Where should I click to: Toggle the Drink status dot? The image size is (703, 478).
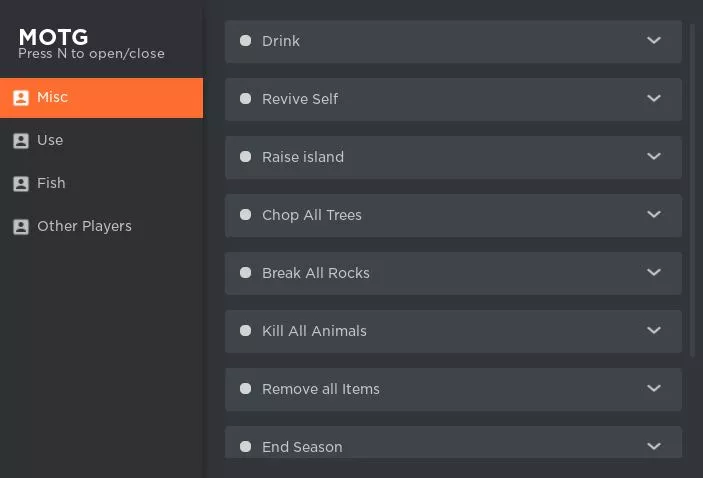click(x=245, y=41)
